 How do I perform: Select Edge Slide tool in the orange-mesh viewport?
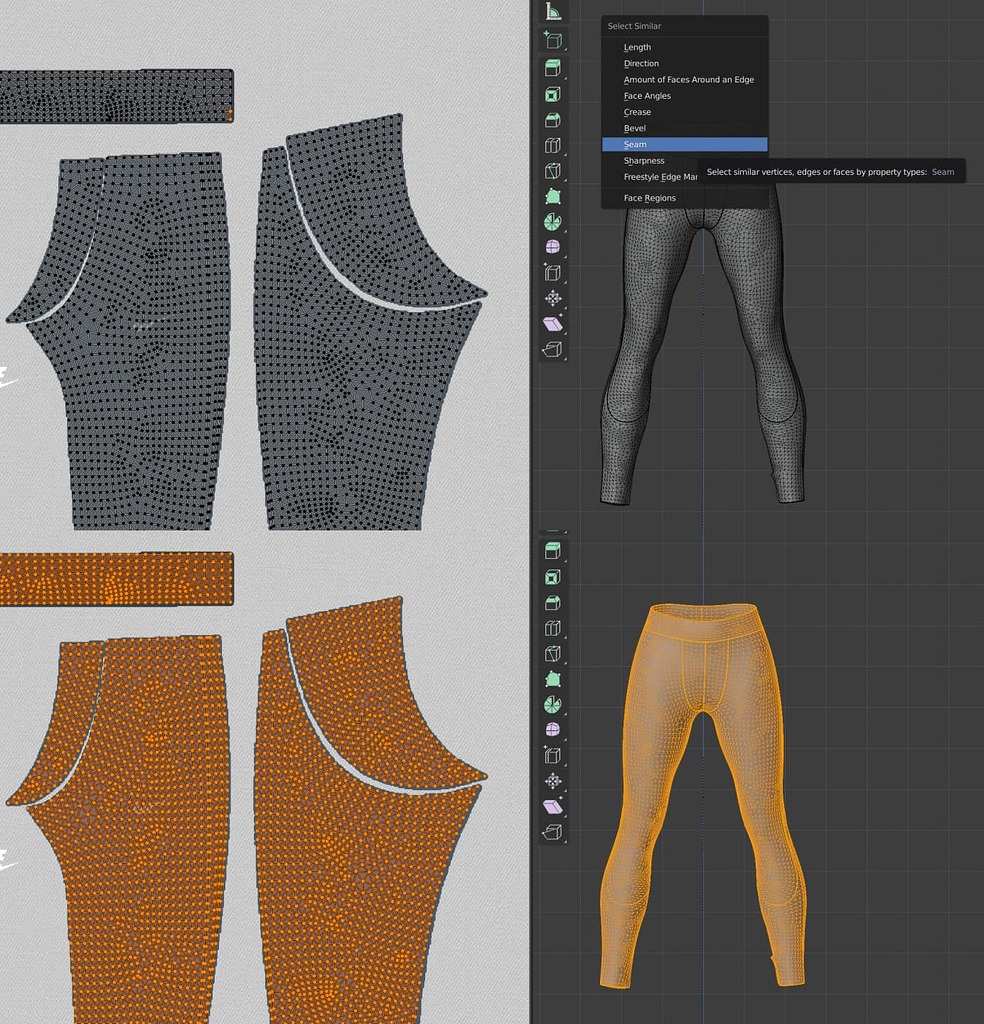tap(553, 756)
